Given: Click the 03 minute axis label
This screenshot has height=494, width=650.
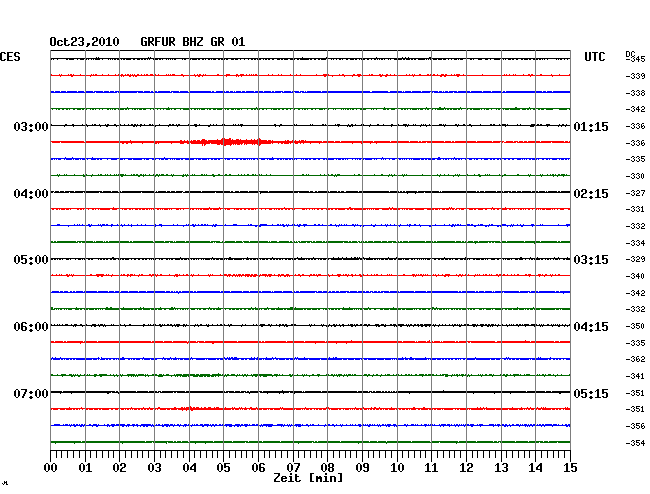Looking at the screenshot, I should (154, 468).
